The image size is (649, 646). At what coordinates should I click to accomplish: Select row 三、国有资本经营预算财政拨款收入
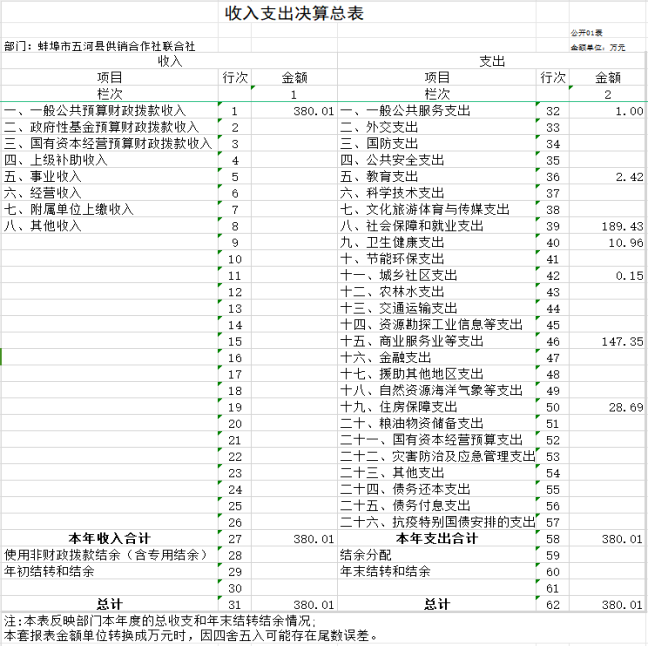point(108,144)
